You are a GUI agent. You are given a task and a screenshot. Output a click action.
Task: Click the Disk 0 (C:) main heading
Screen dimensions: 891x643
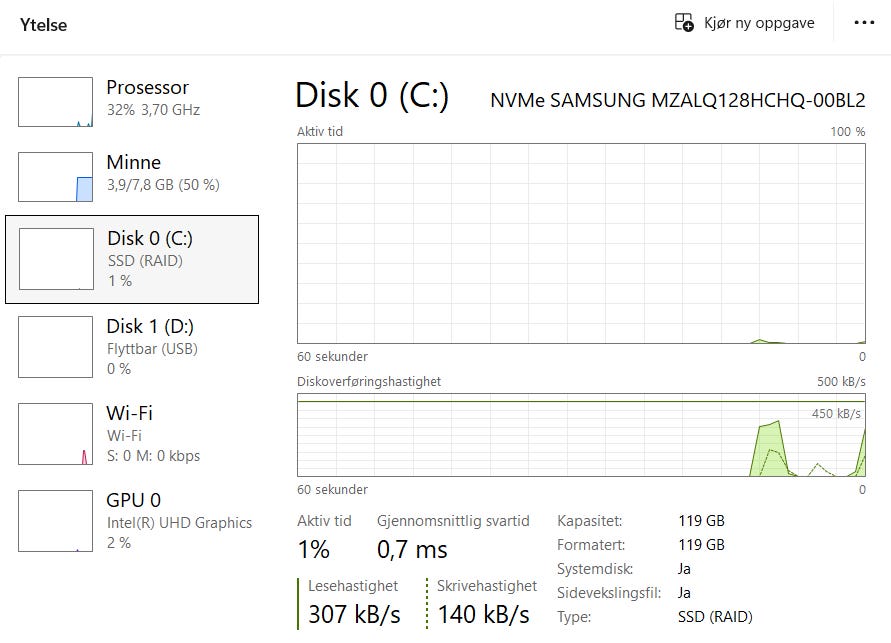(x=372, y=96)
